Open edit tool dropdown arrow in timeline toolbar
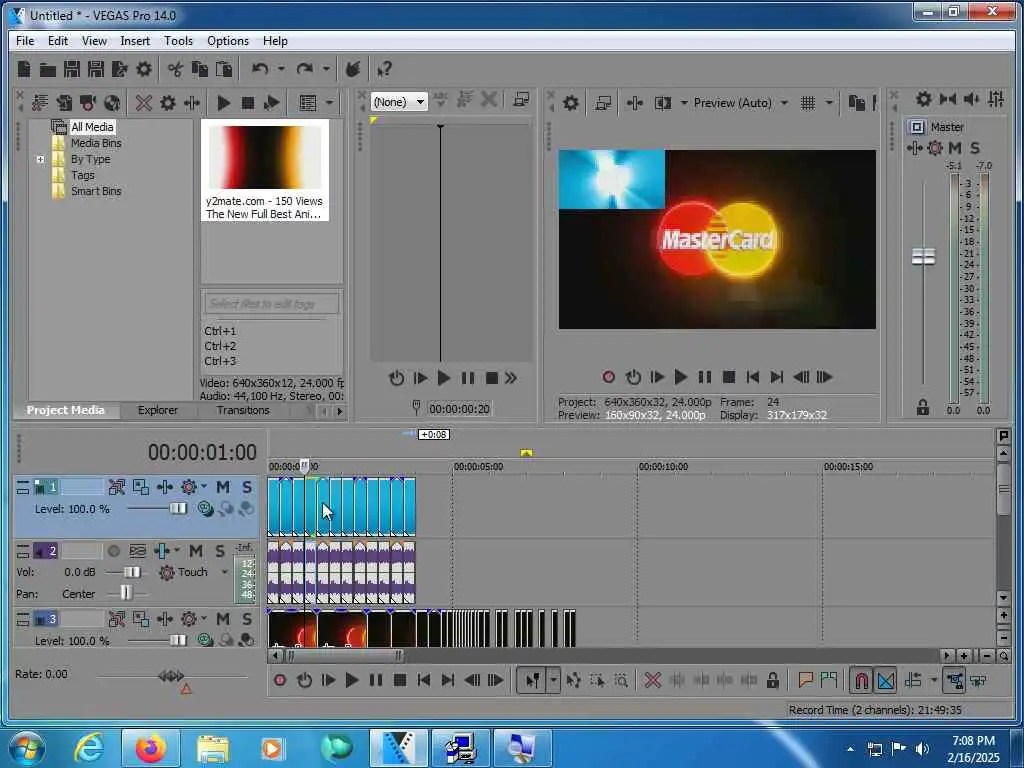This screenshot has height=768, width=1024. pyautogui.click(x=553, y=680)
